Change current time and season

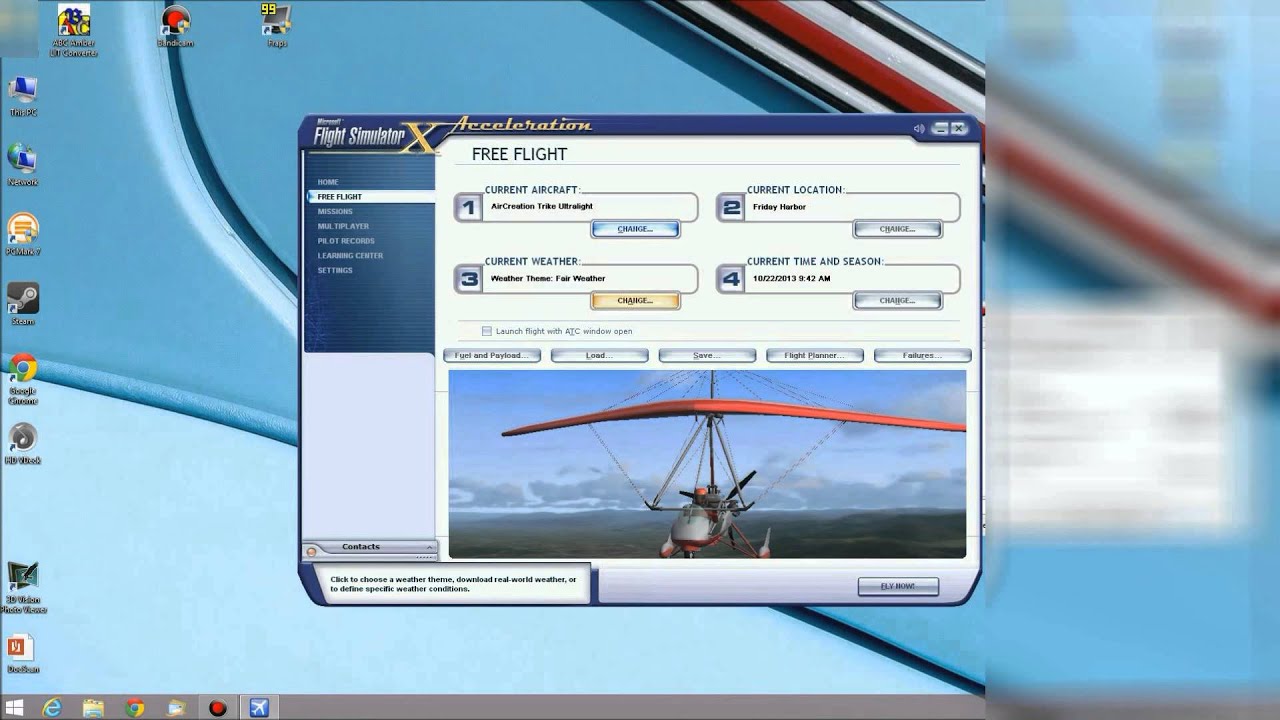tap(897, 300)
